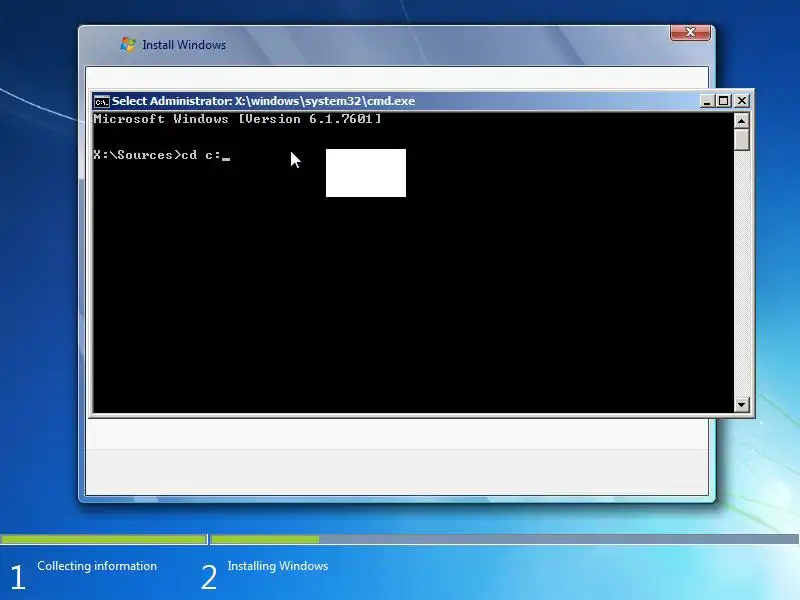Viewport: 800px width, 600px height.
Task: Click the Installing Windows progress bar
Action: [505, 539]
